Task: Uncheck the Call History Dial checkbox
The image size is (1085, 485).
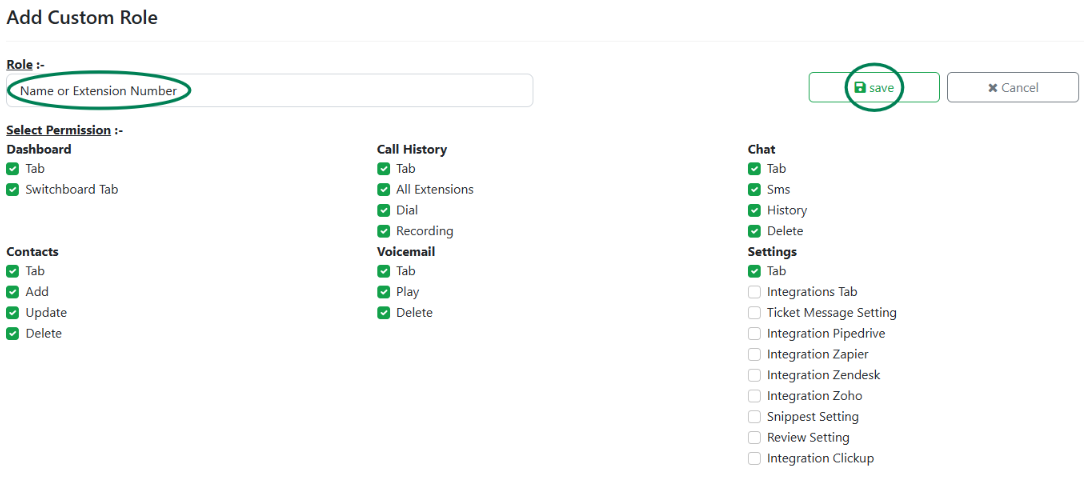Action: coord(383,210)
